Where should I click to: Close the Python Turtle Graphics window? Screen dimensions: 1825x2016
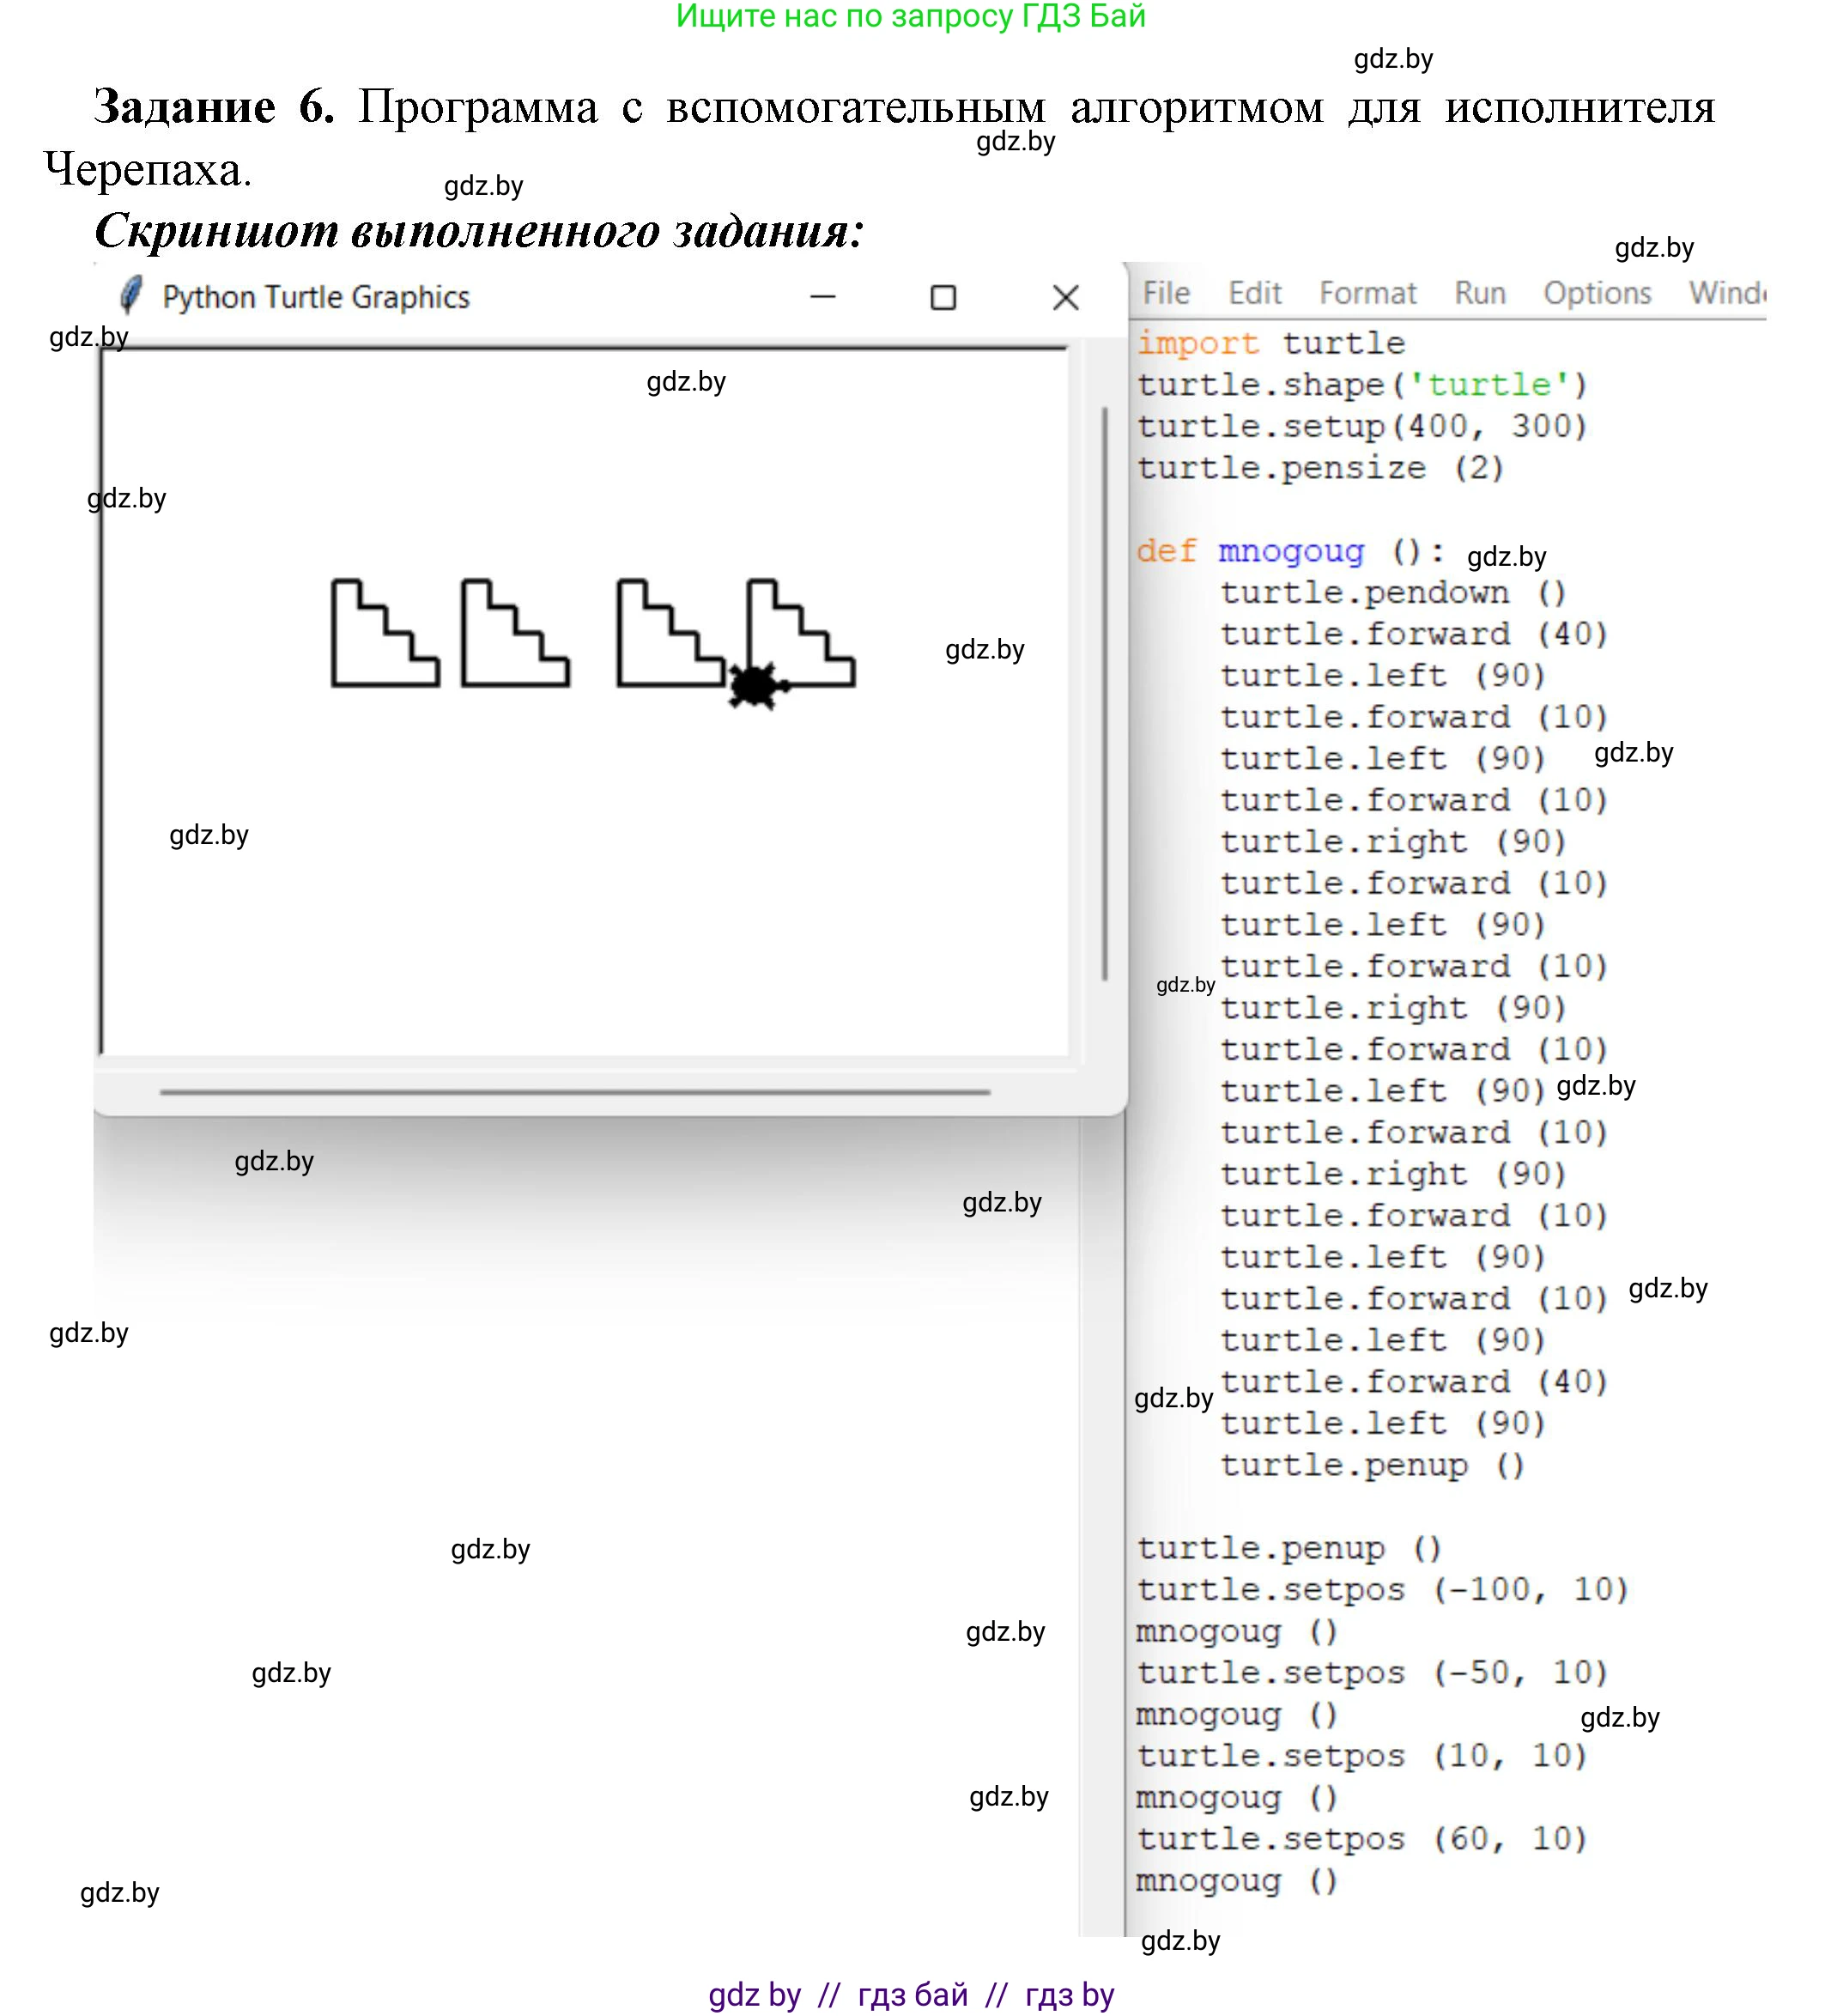click(1065, 297)
